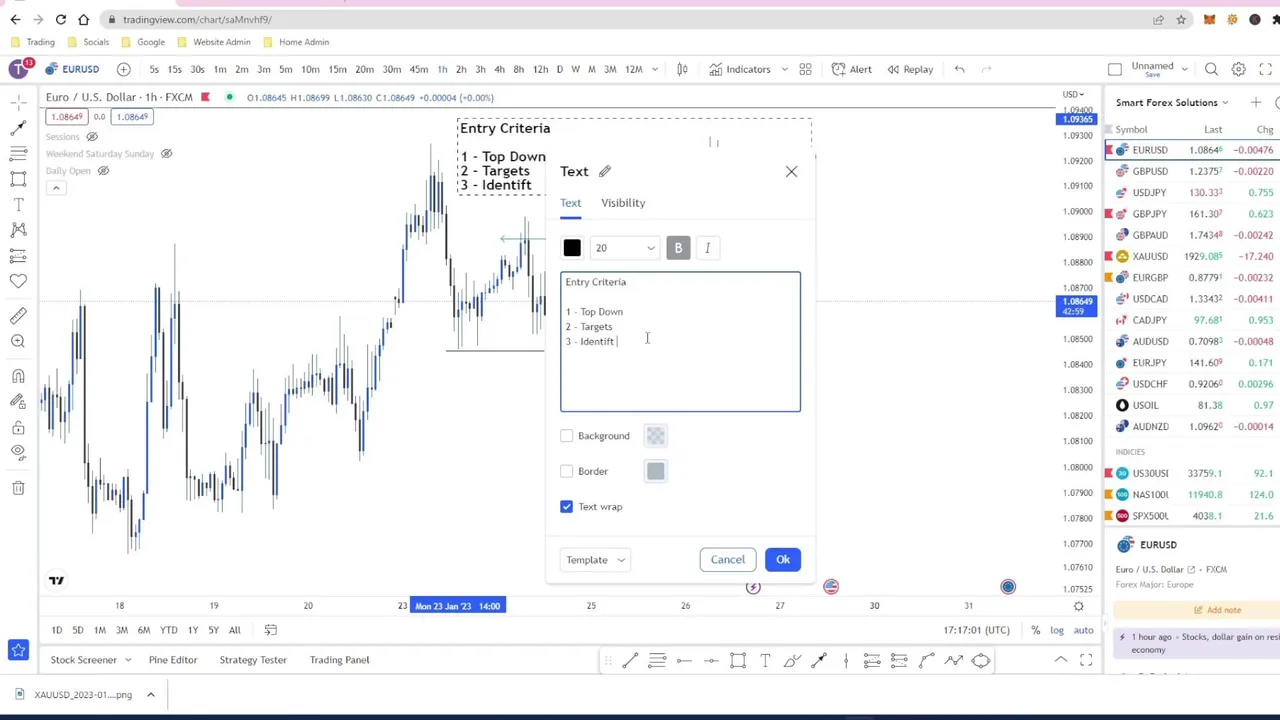Select the 15m timeframe
The image size is (1280, 720).
[337, 69]
